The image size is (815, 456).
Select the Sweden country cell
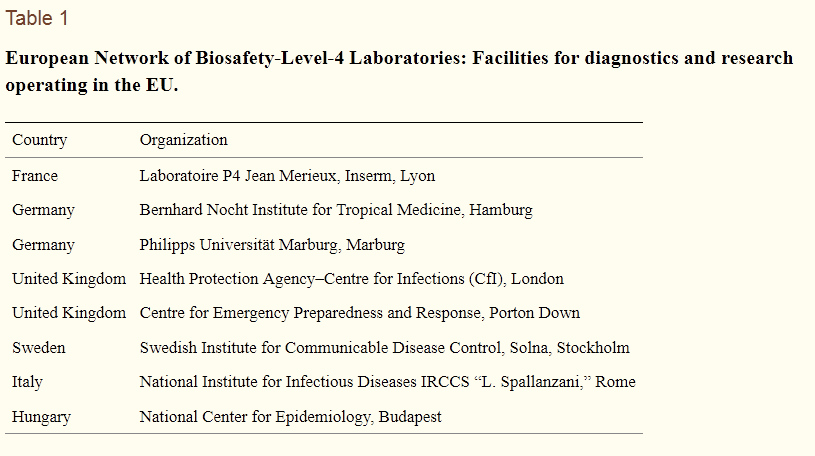[39, 348]
